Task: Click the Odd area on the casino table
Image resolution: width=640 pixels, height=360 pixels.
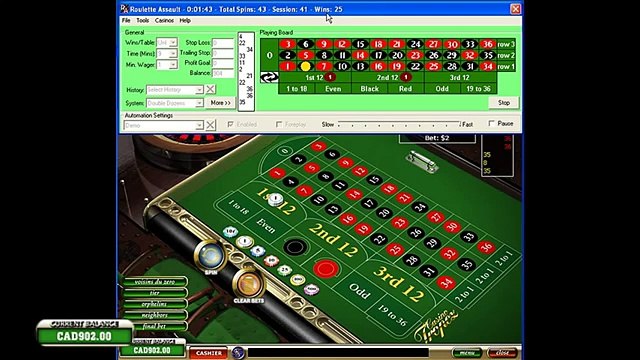Action: pos(360,291)
